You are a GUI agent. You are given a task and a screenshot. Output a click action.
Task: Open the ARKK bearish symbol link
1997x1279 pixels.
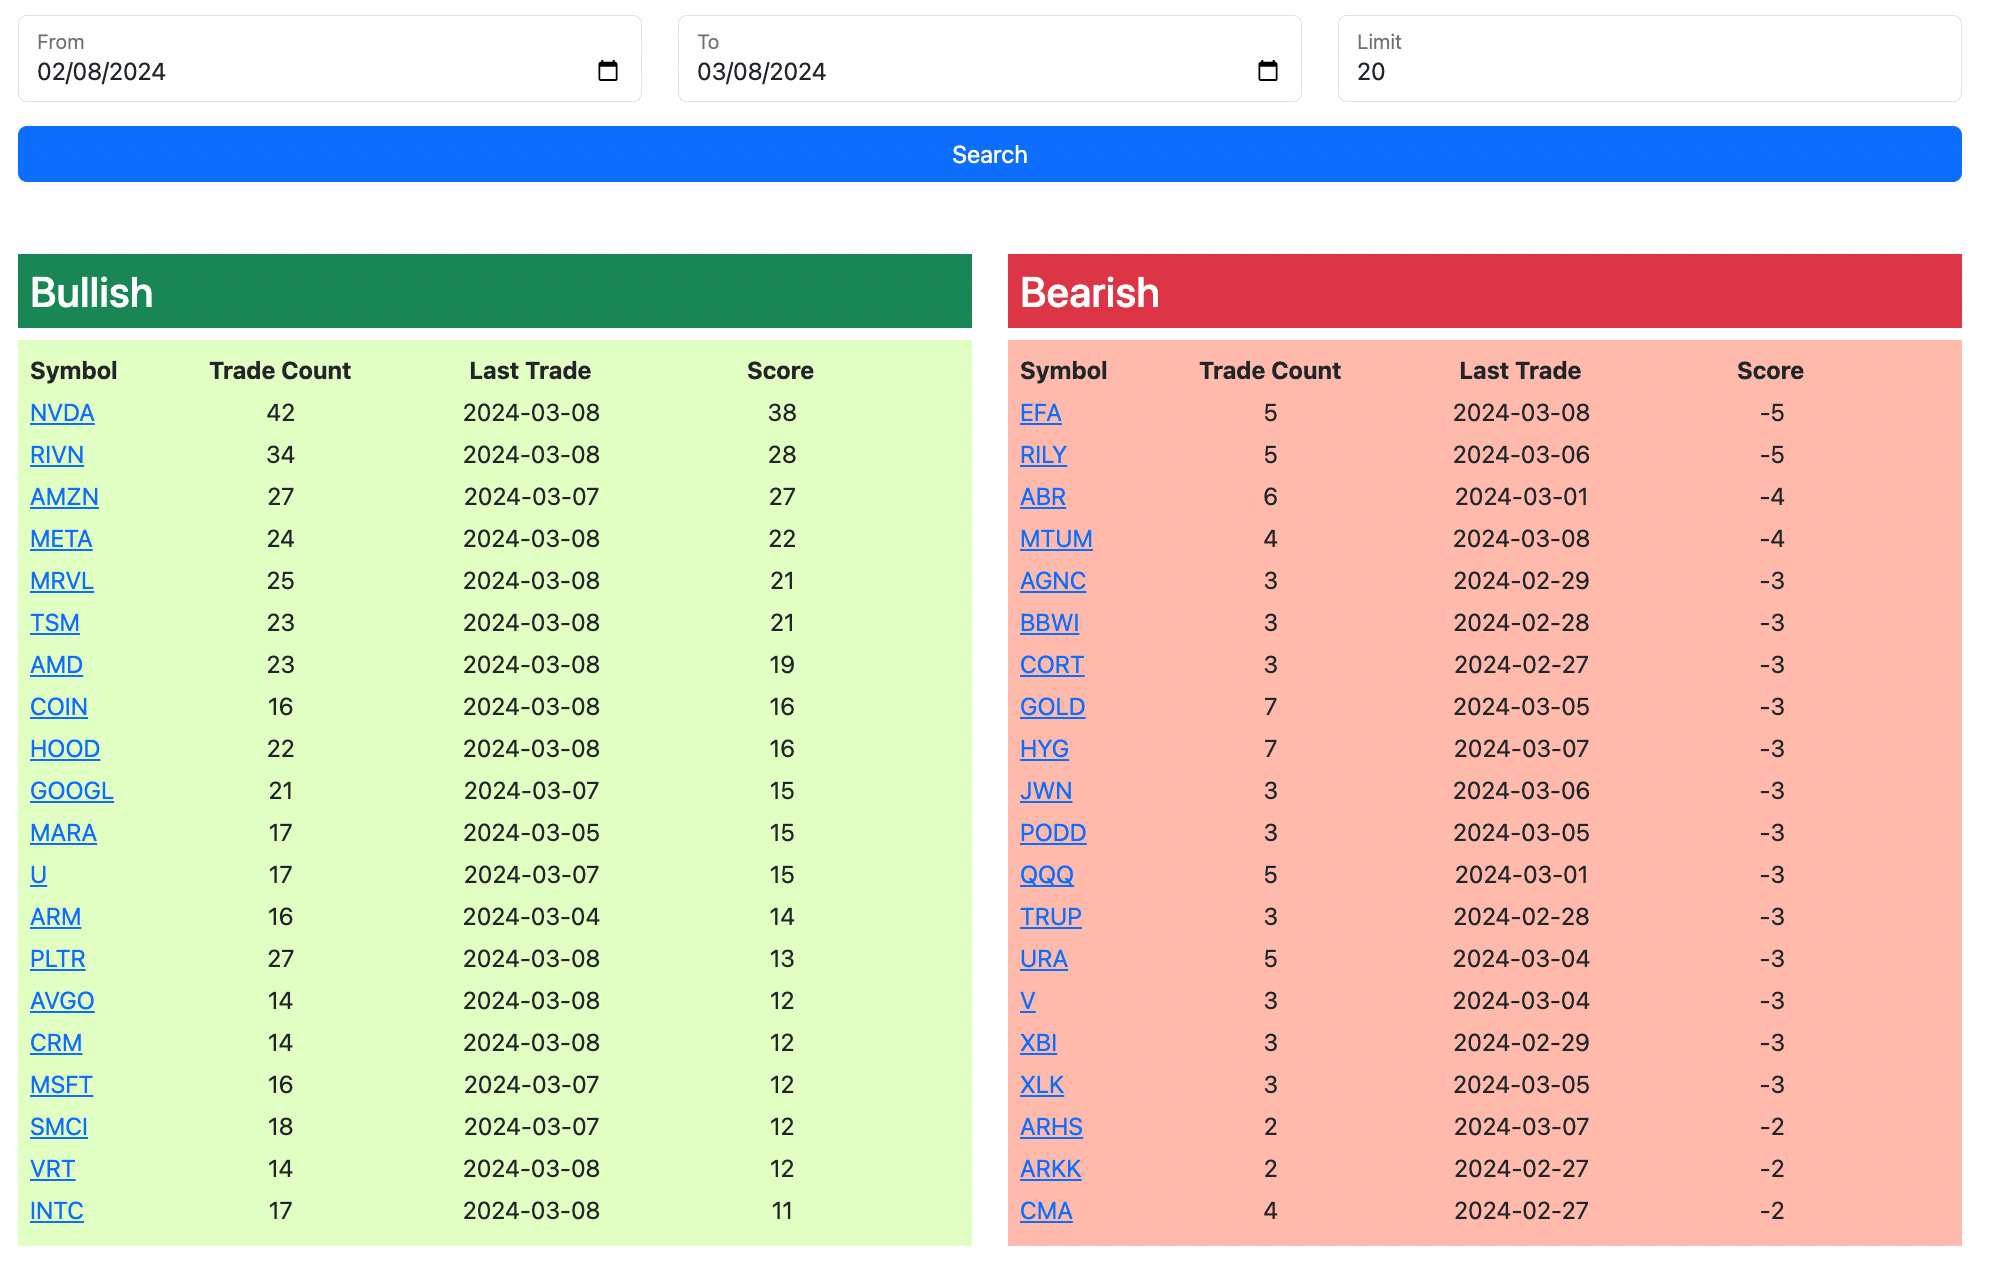1051,1169
